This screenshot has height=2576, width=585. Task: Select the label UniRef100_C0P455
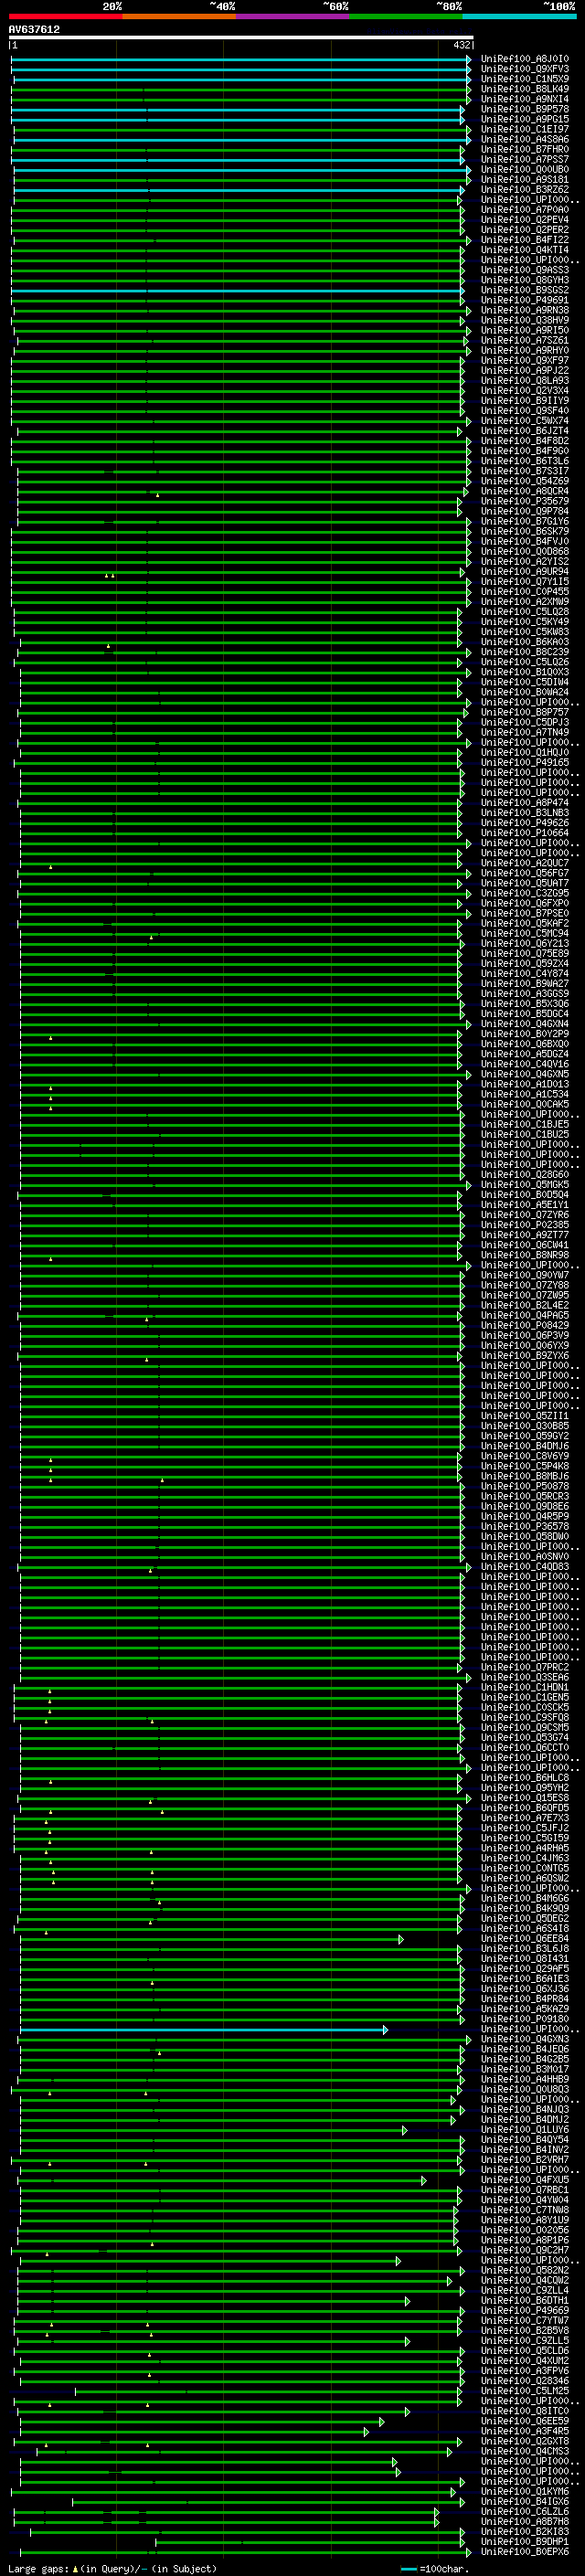(525, 592)
